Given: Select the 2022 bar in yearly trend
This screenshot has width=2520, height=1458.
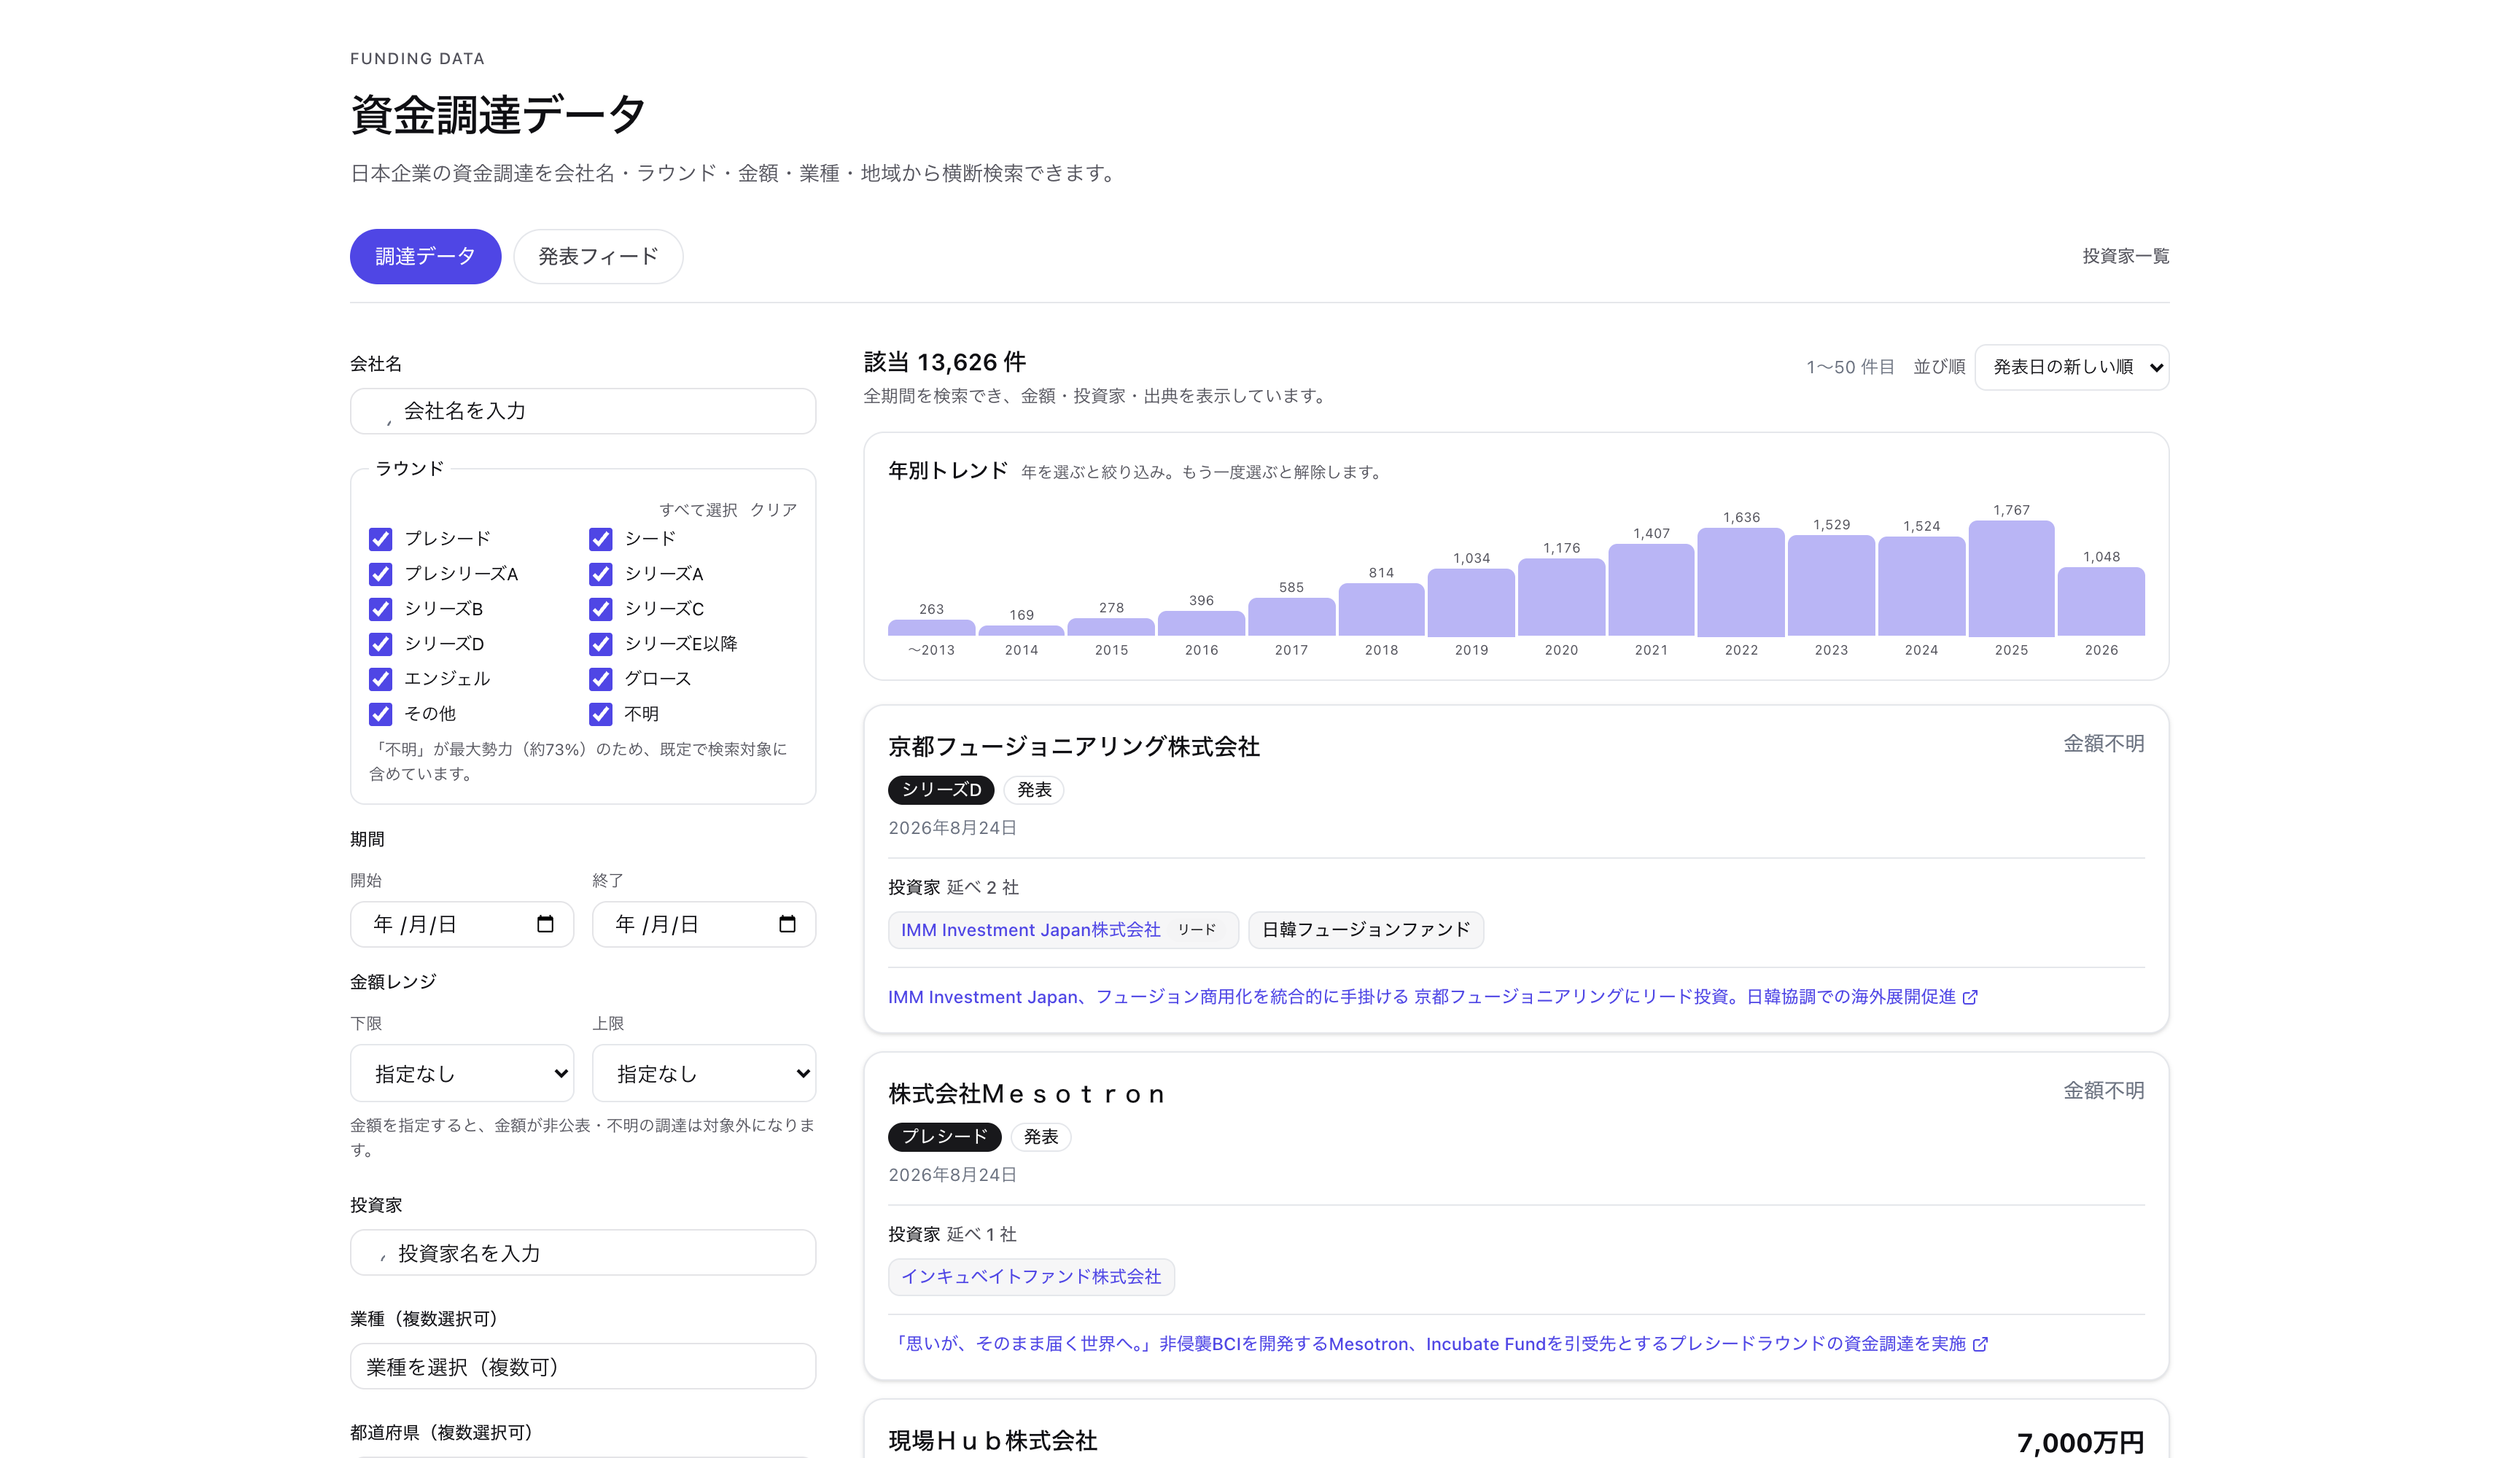Looking at the screenshot, I should (1741, 582).
